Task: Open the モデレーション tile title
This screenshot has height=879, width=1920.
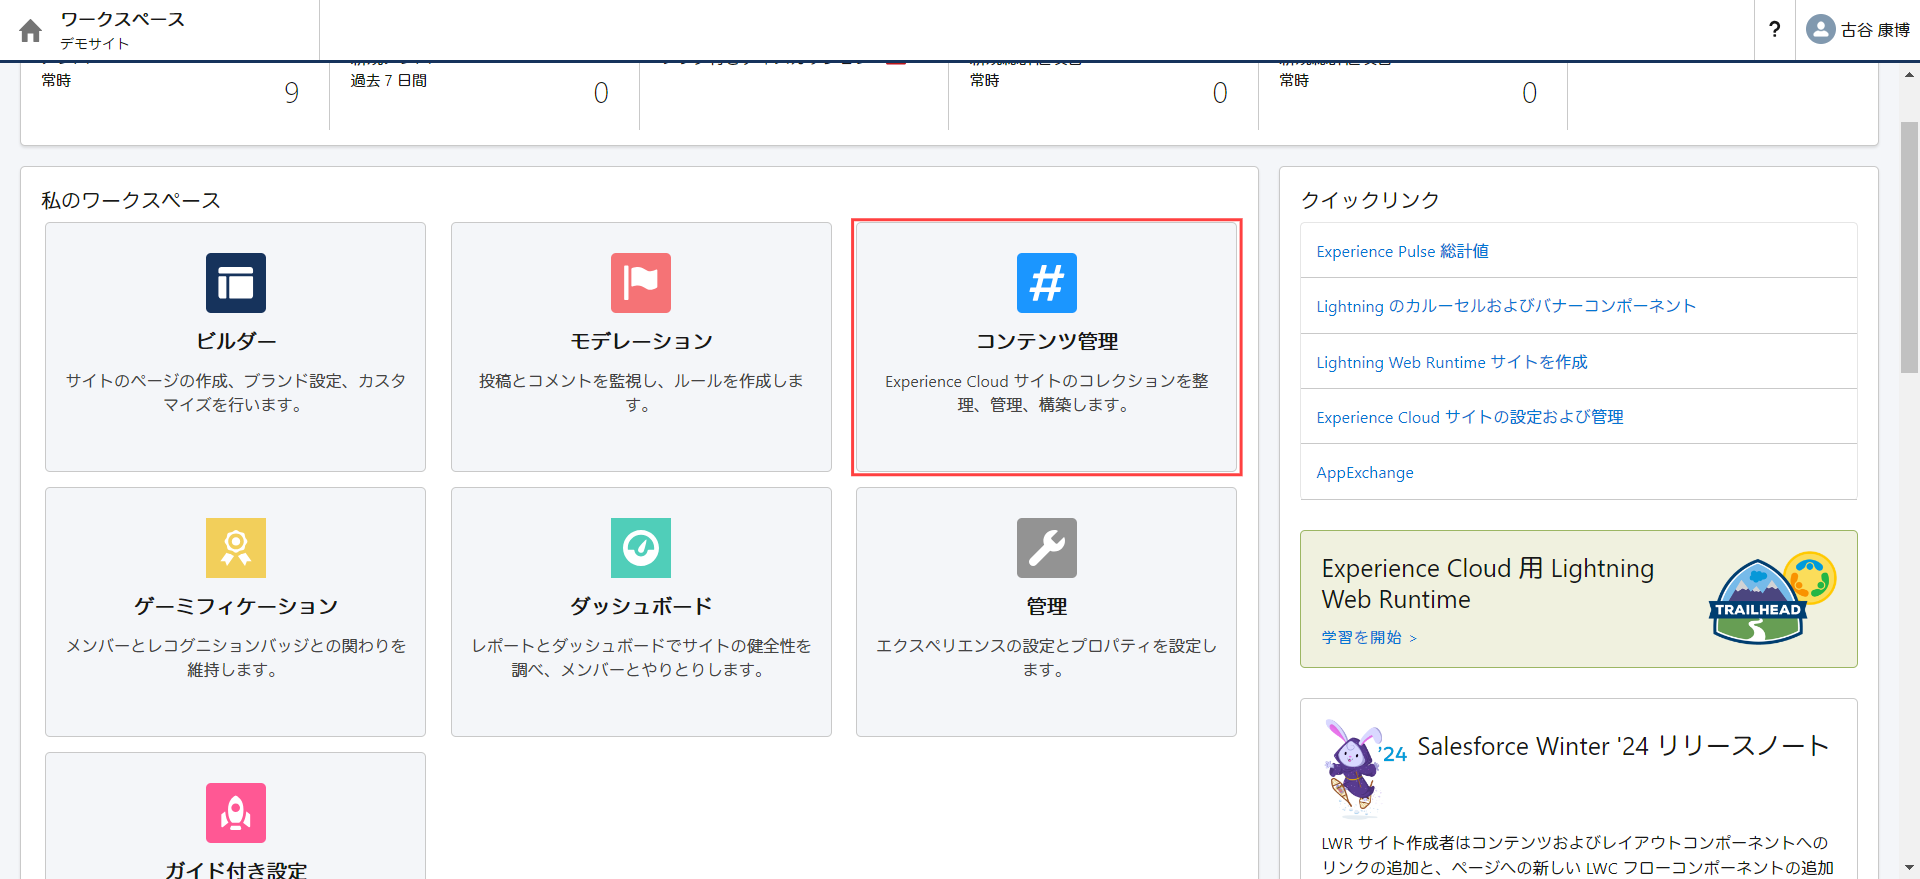Action: 641,341
